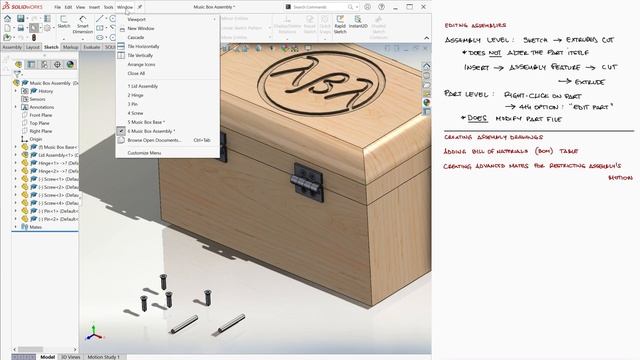The image size is (640, 360).
Task: Open the Motion Study 1 bottom tab
Action: pos(104,357)
